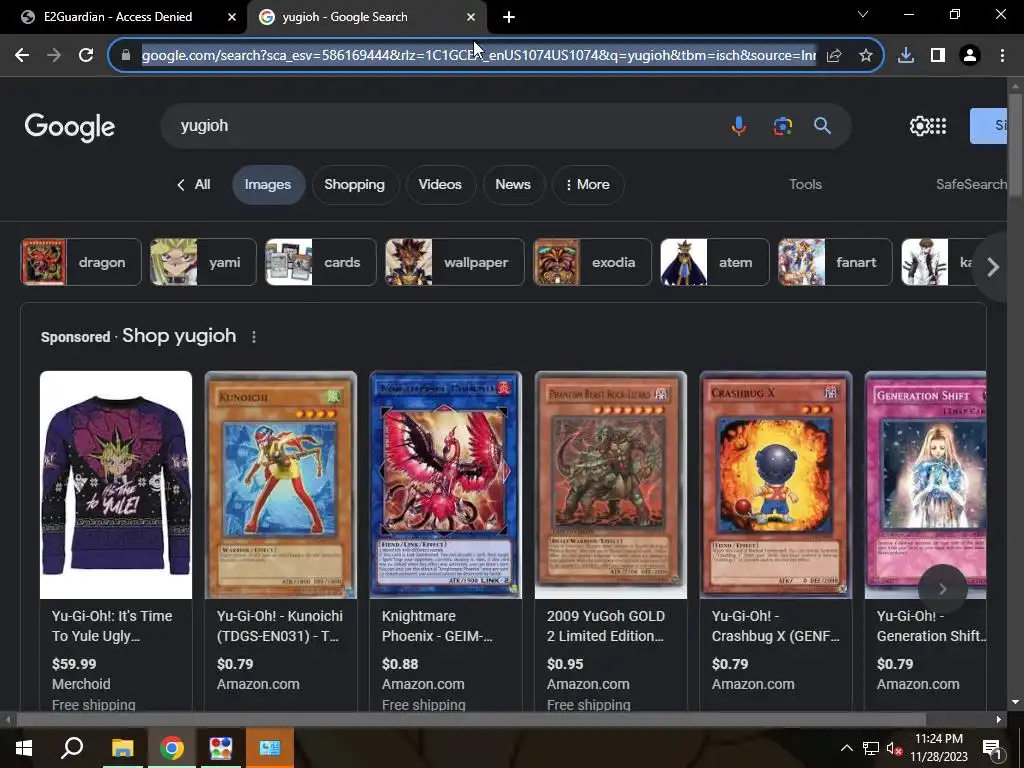
Task: Filter images by the exodia chip
Action: pyautogui.click(x=592, y=263)
